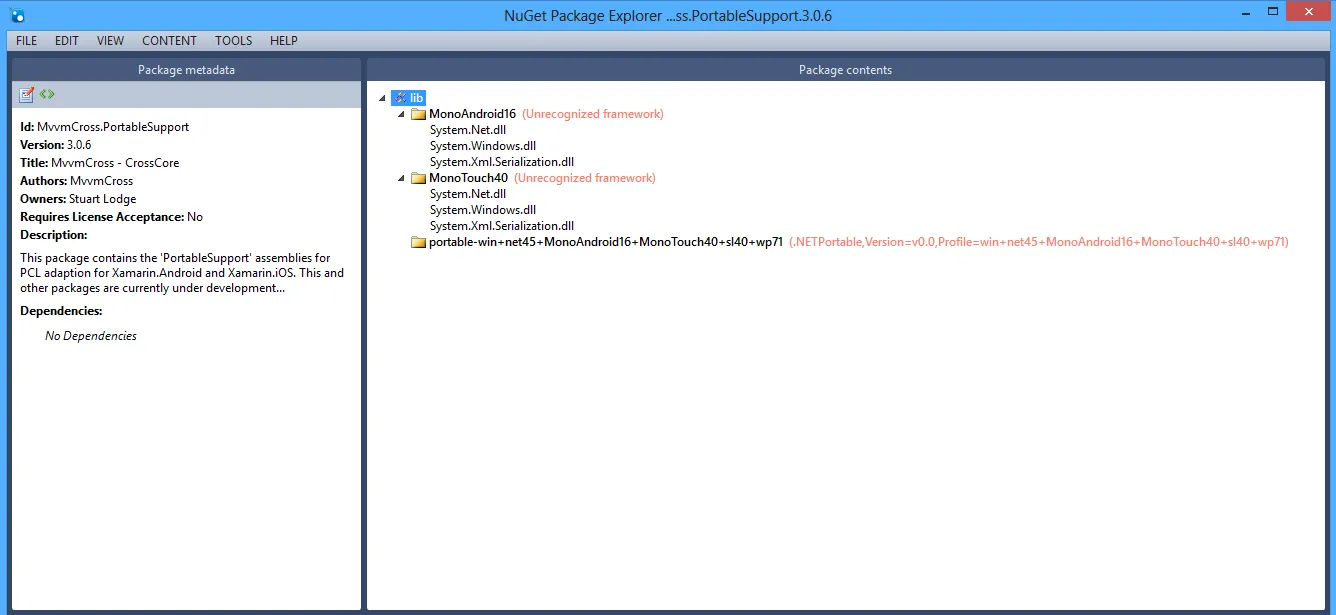Select System.Windows.dll under MonoAndroid16

click(x=483, y=146)
